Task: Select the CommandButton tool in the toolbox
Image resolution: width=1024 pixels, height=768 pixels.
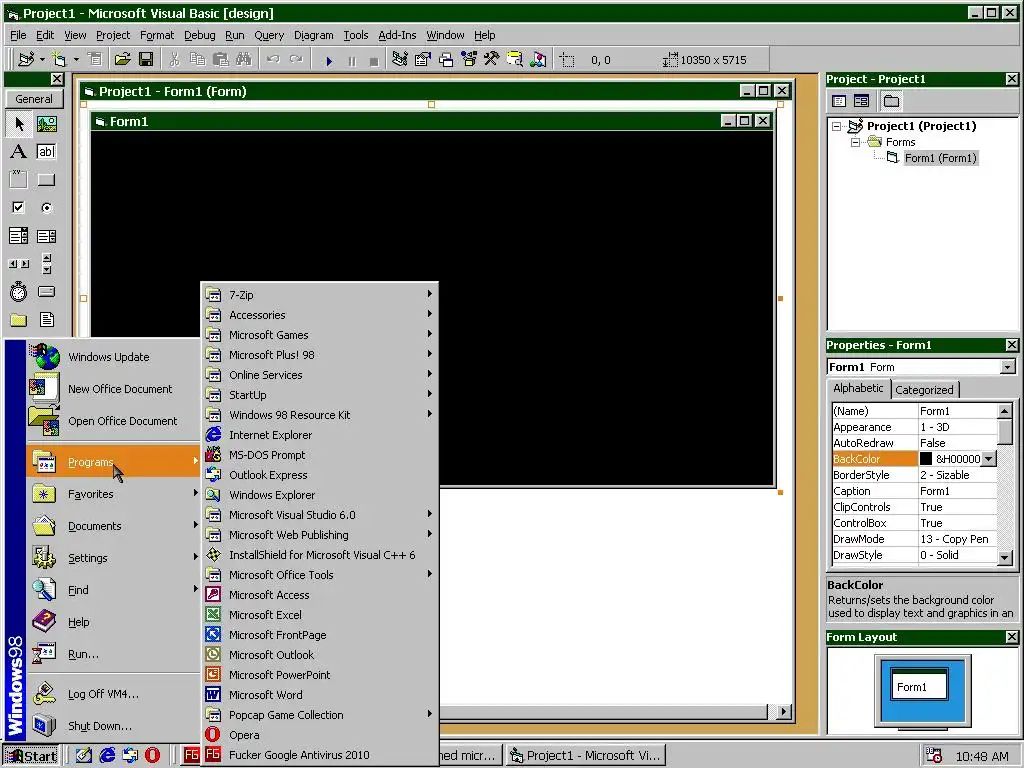Action: (x=46, y=180)
